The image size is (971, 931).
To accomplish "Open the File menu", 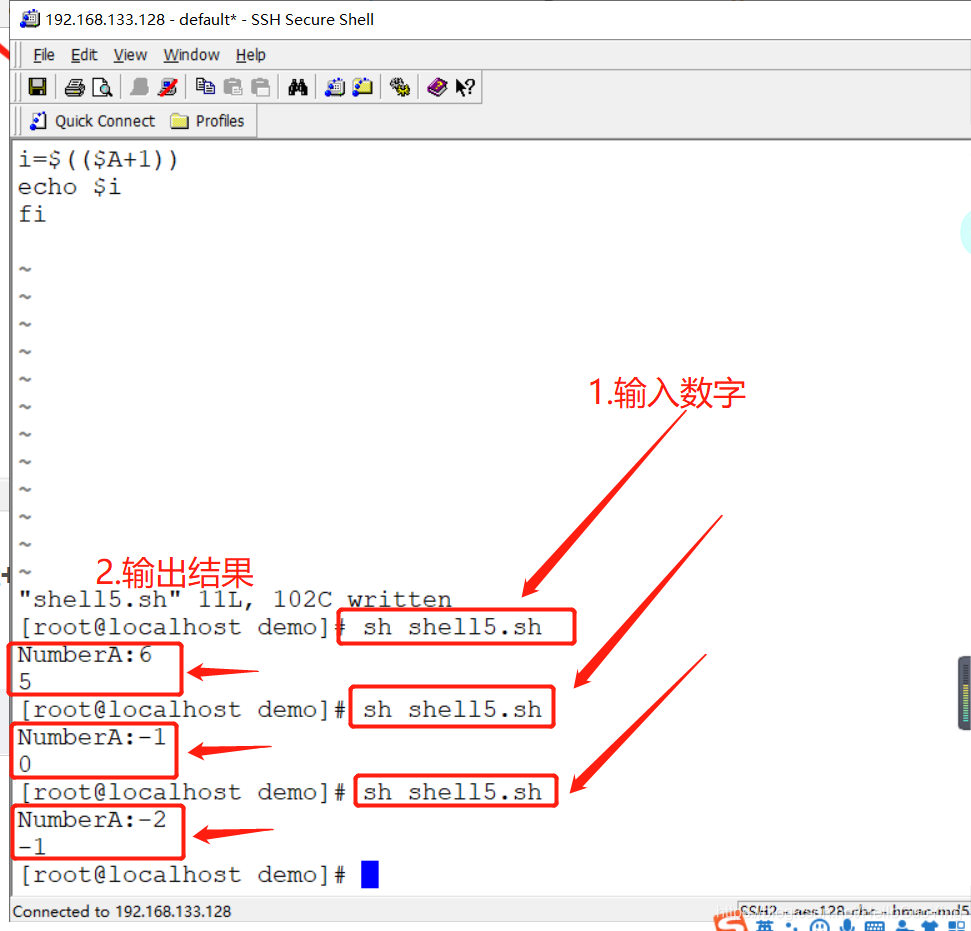I will coord(43,55).
